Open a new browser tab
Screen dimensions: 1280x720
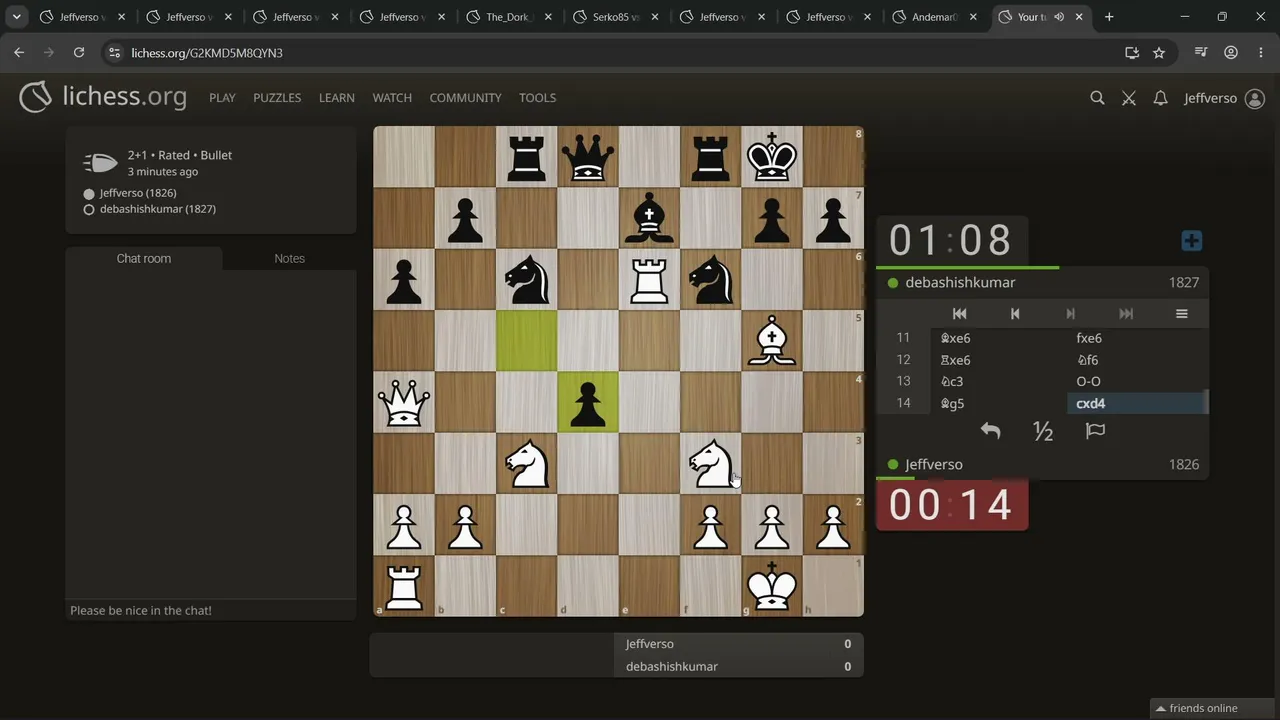coord(1109,17)
